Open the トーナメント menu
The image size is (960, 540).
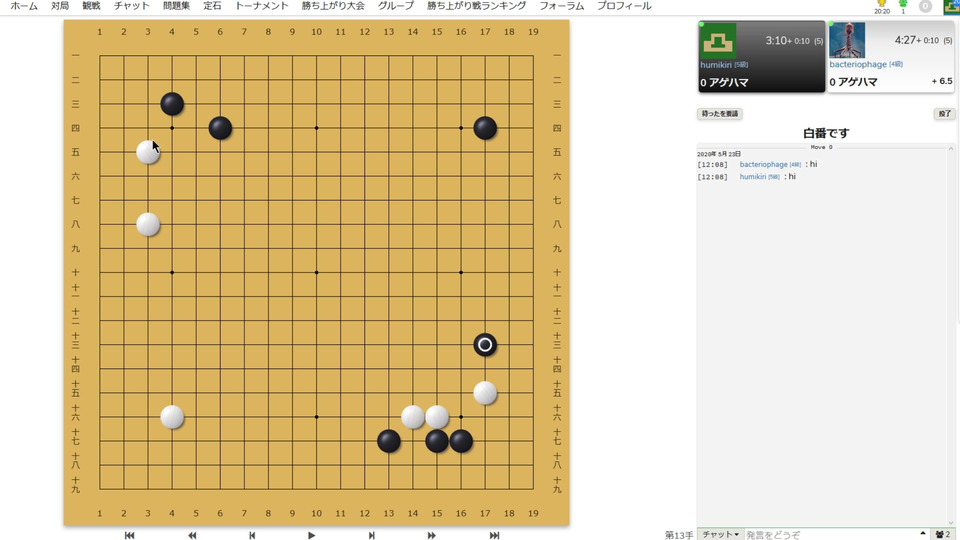(x=261, y=6)
